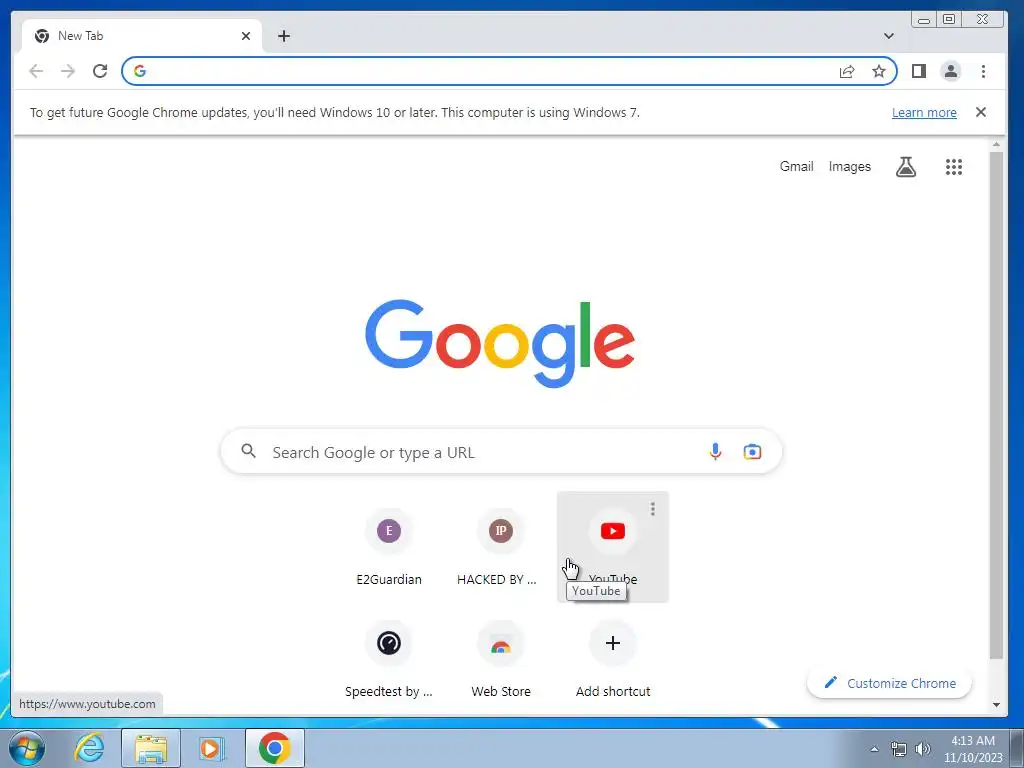Start voice search with microphone

click(715, 451)
